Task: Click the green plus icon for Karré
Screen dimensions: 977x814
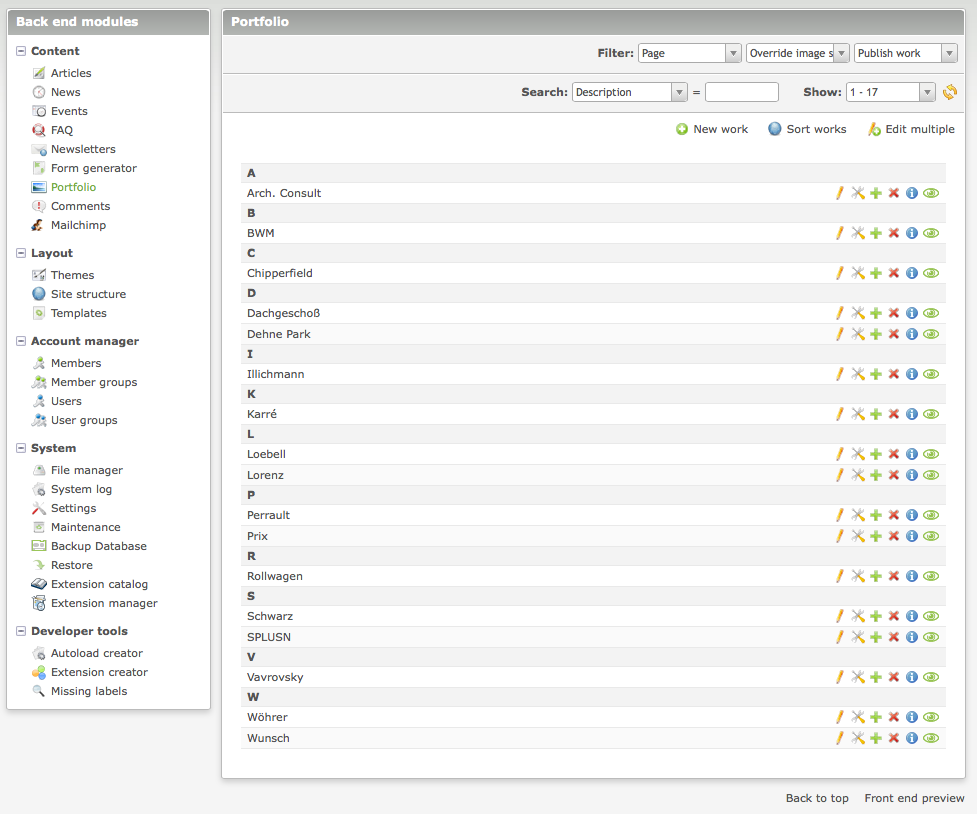Action: [876, 414]
